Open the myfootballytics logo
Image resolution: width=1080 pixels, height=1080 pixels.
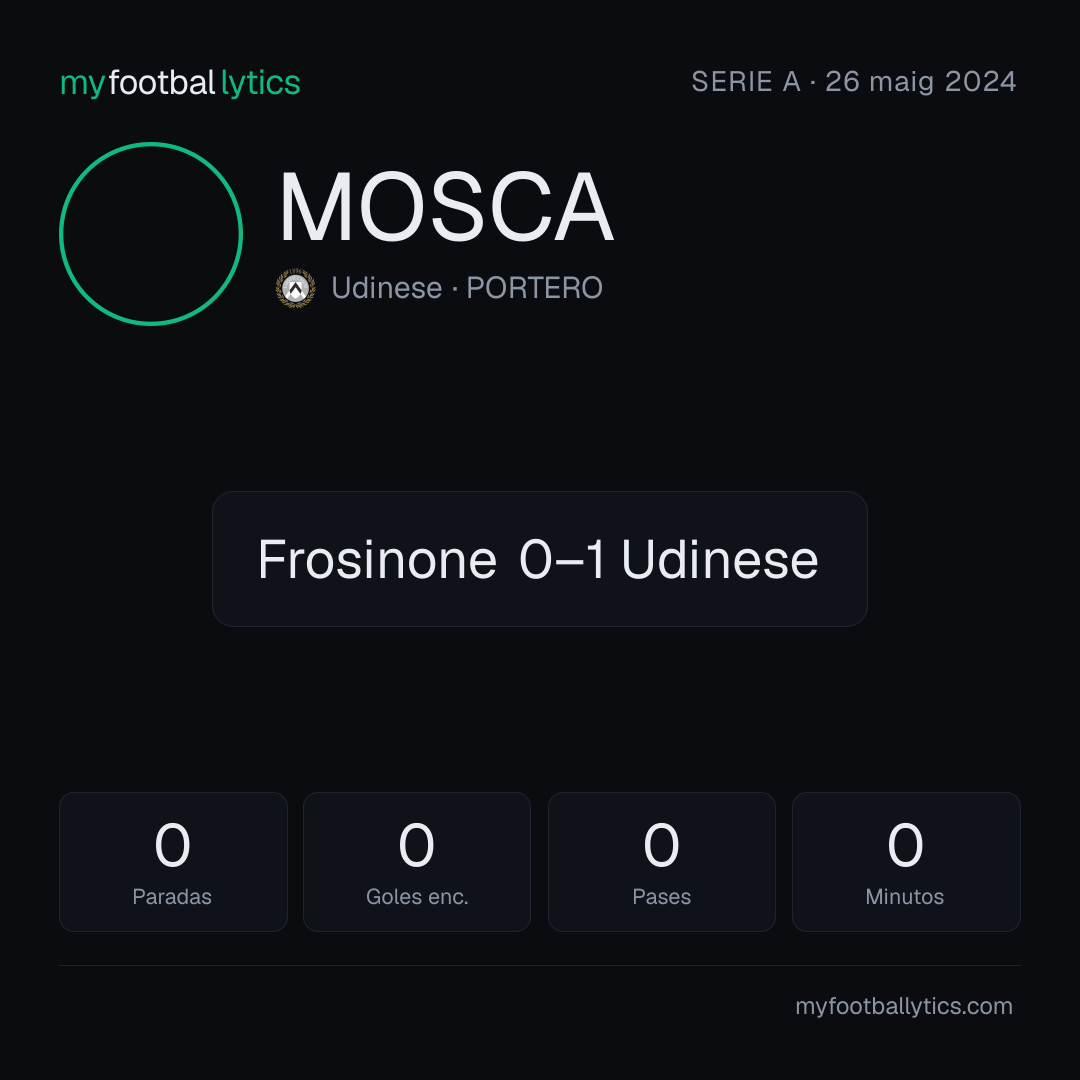(x=180, y=83)
